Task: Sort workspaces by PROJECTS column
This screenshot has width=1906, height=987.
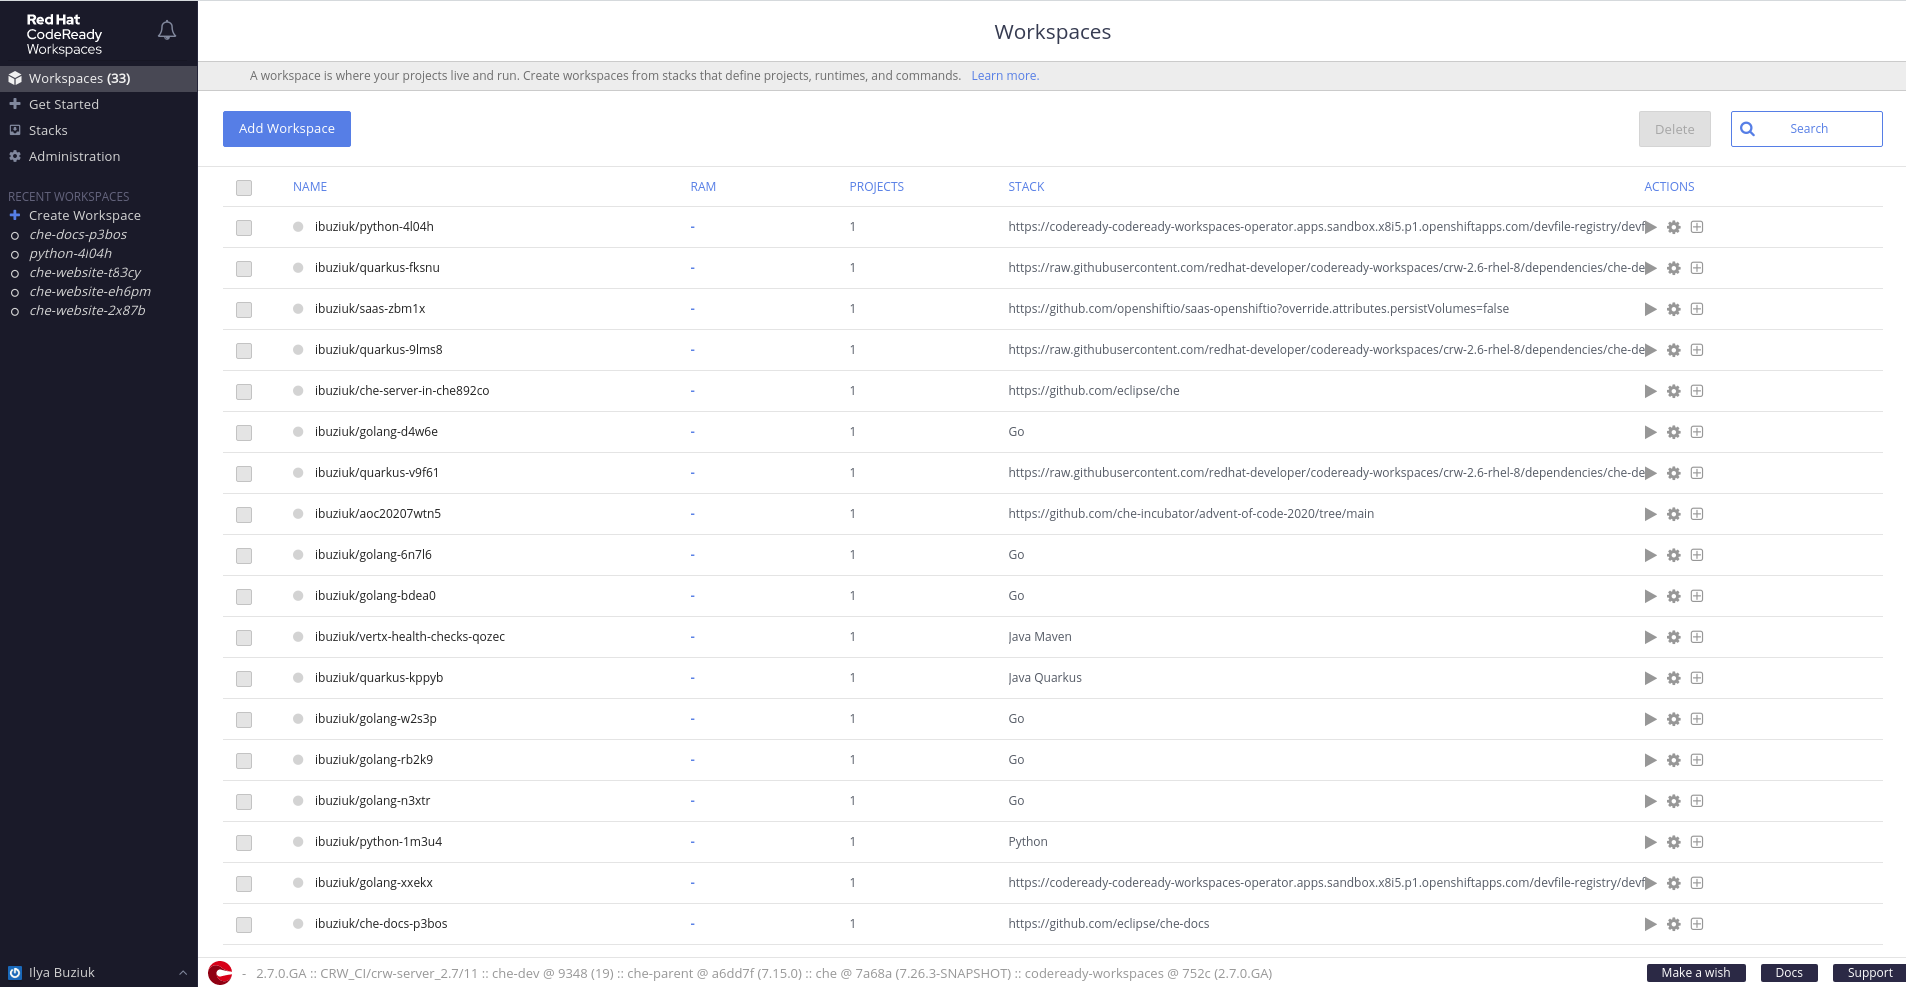Action: pos(876,187)
